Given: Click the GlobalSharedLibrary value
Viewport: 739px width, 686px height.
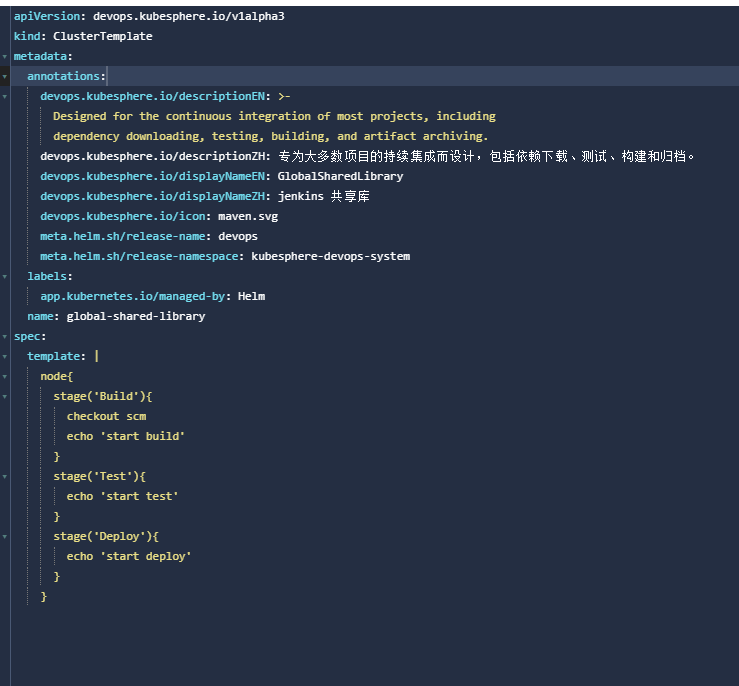Looking at the screenshot, I should tap(340, 176).
